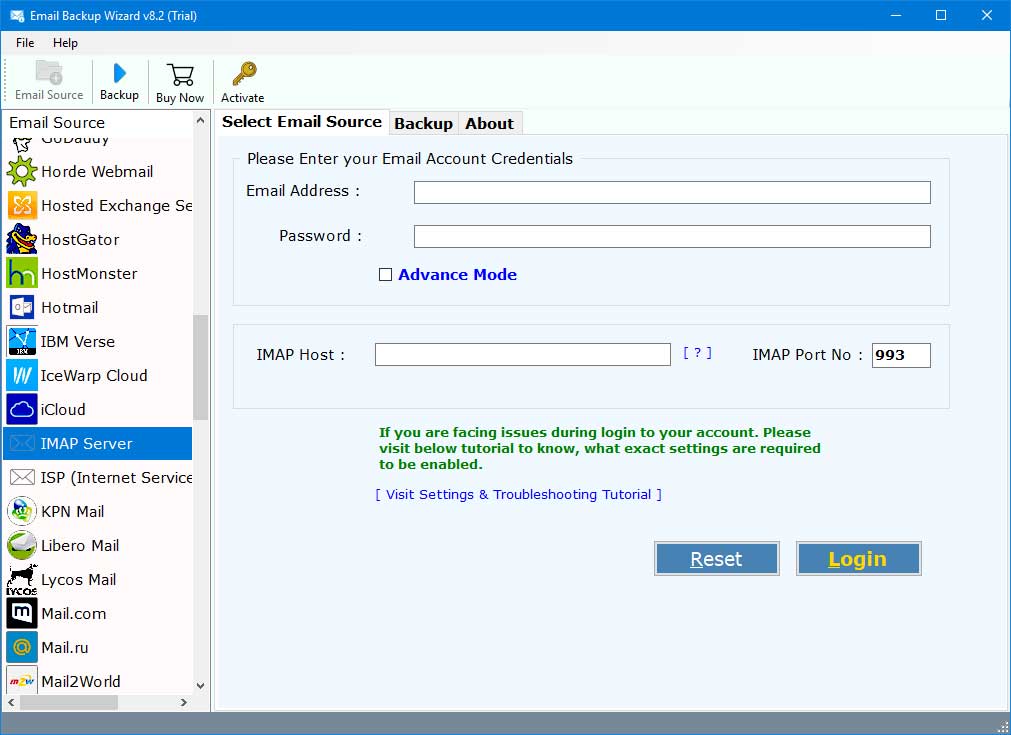
Task: Click the horizontal scroll right arrow
Action: (x=184, y=702)
